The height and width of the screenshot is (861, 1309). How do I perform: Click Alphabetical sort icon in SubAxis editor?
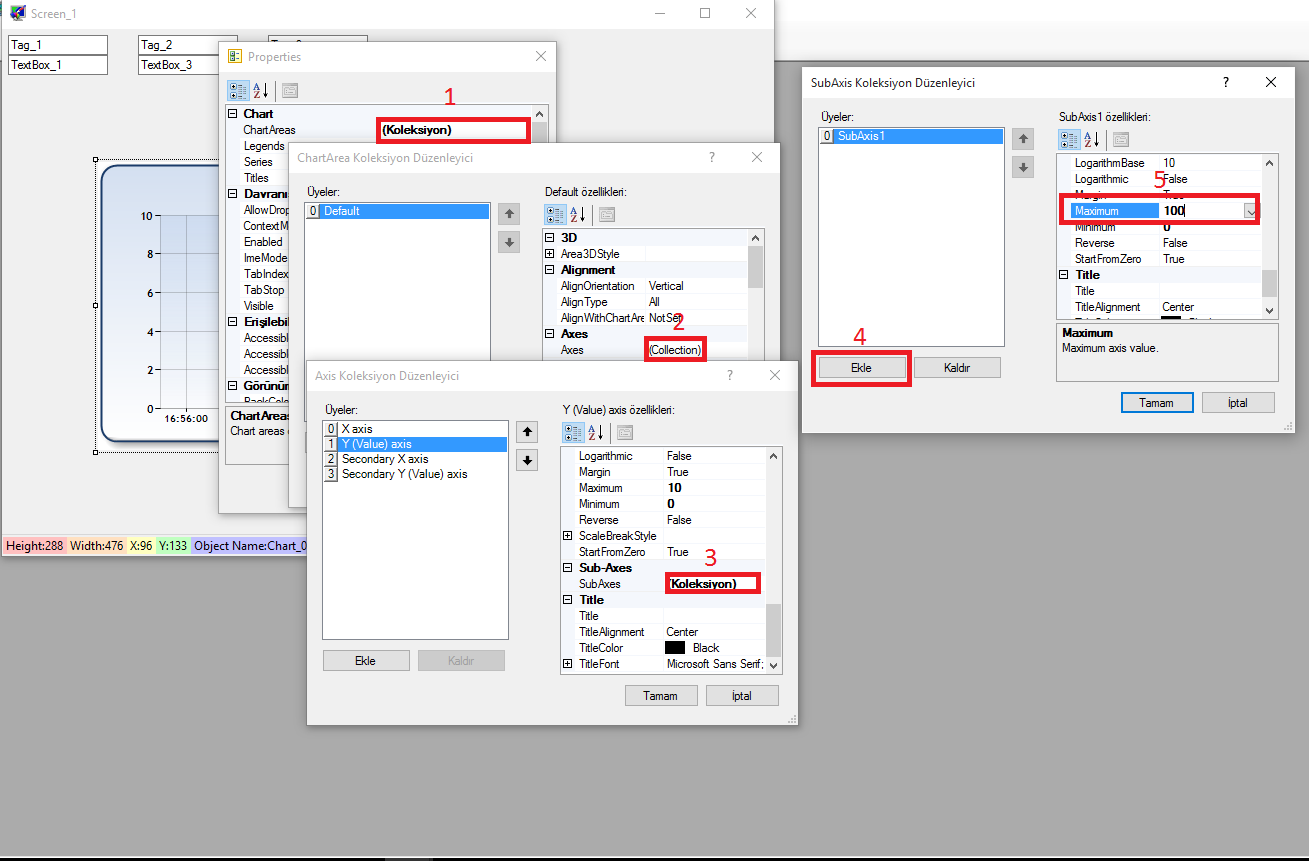coord(1092,139)
